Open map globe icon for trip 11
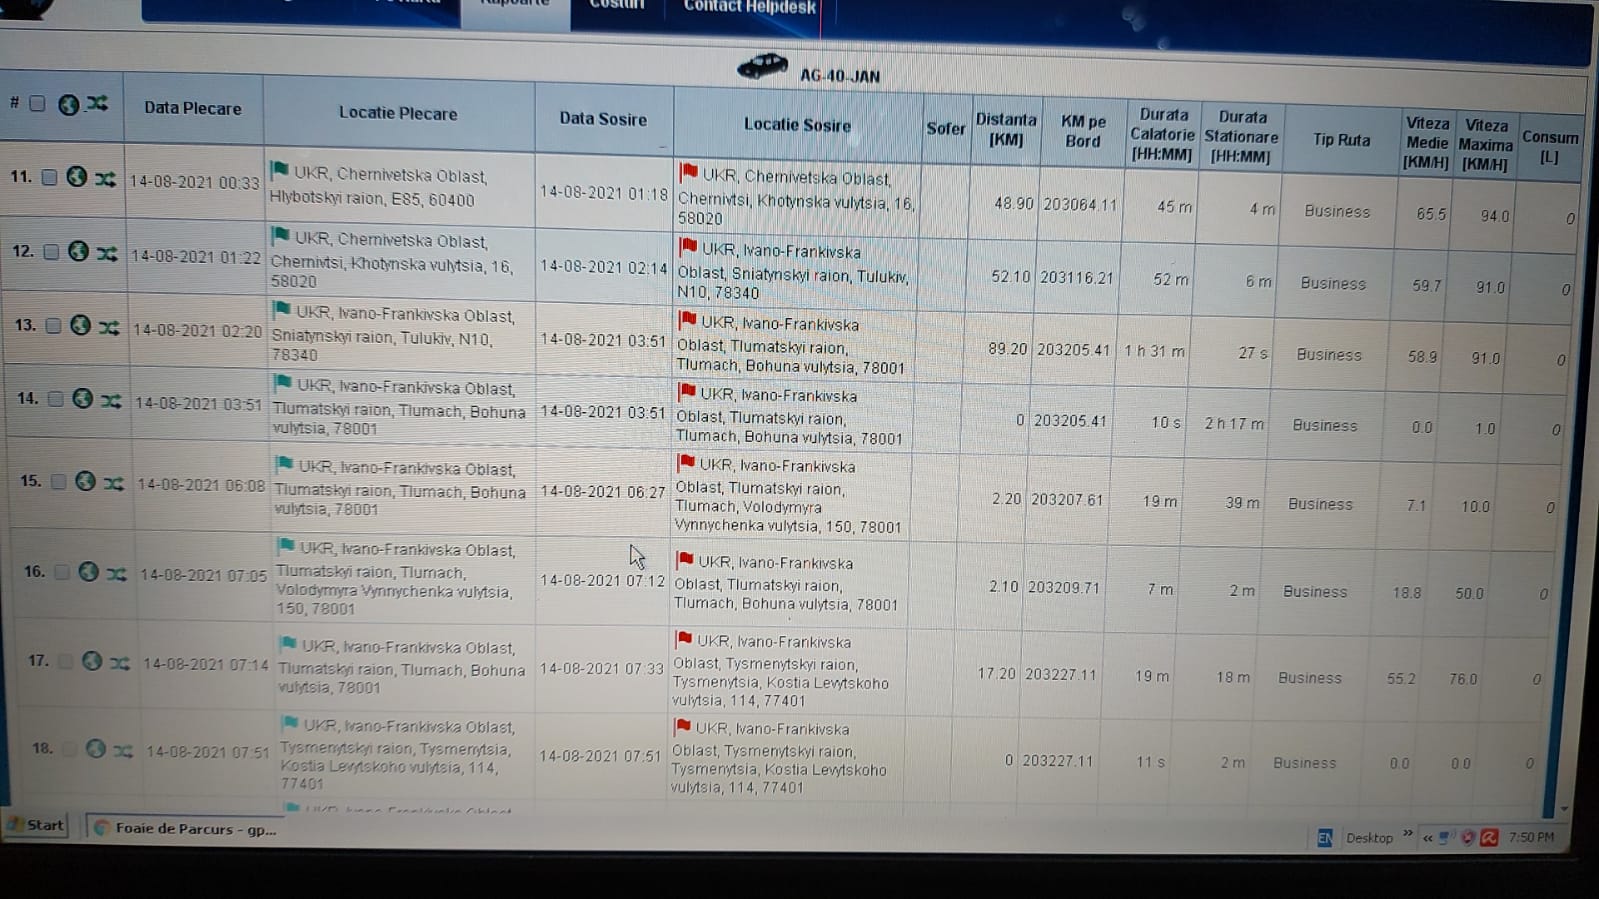Image resolution: width=1599 pixels, height=899 pixels. point(76,177)
